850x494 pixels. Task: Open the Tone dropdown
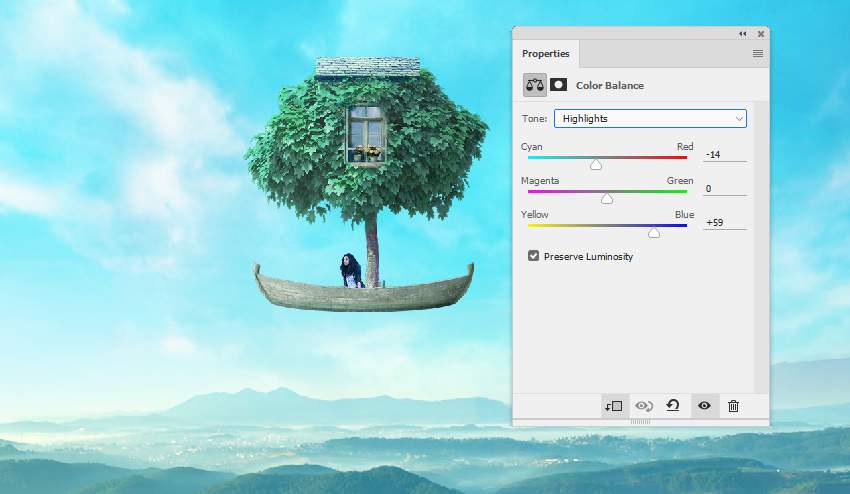click(x=650, y=119)
